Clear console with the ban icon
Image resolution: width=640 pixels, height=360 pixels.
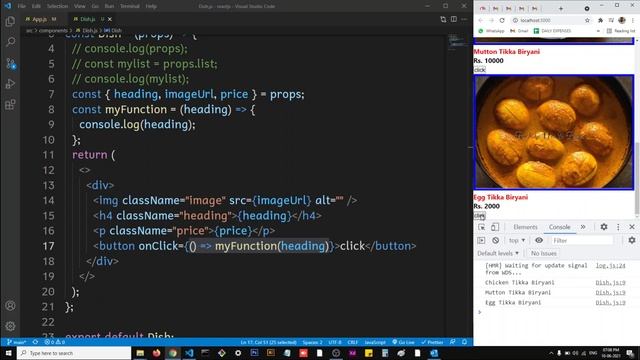pyautogui.click(x=496, y=240)
